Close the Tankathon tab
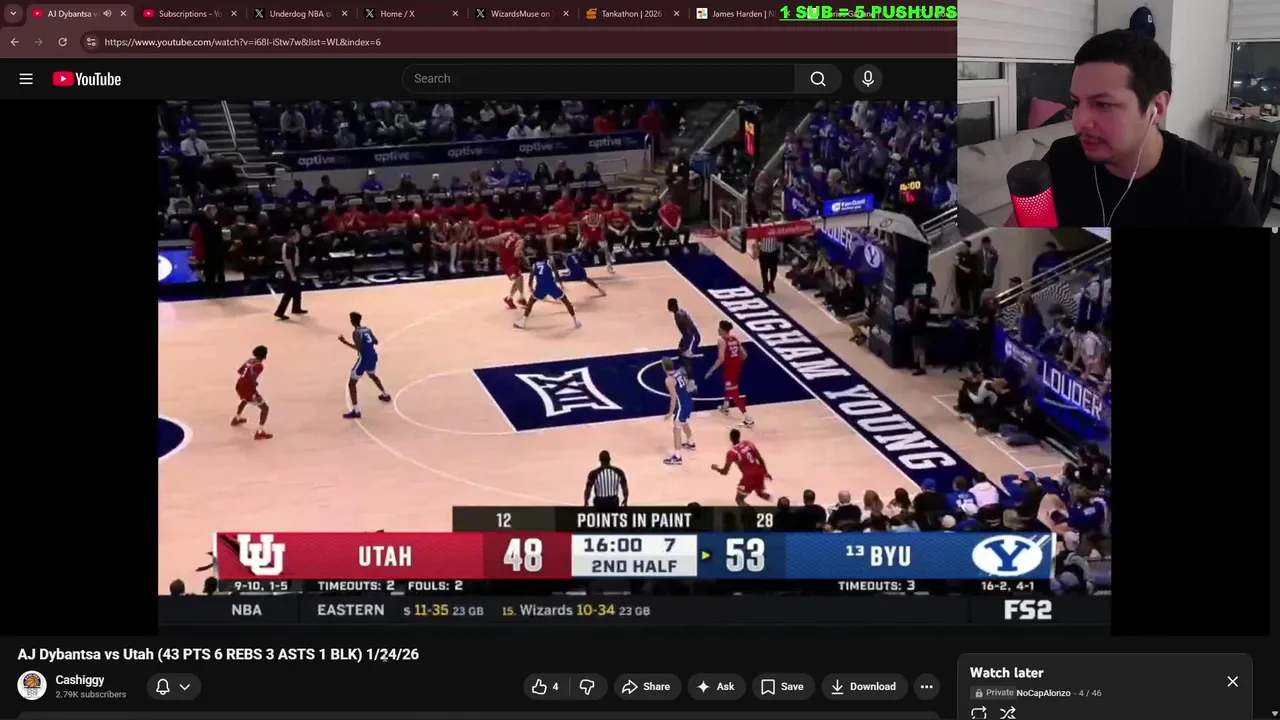1280x720 pixels. click(677, 13)
